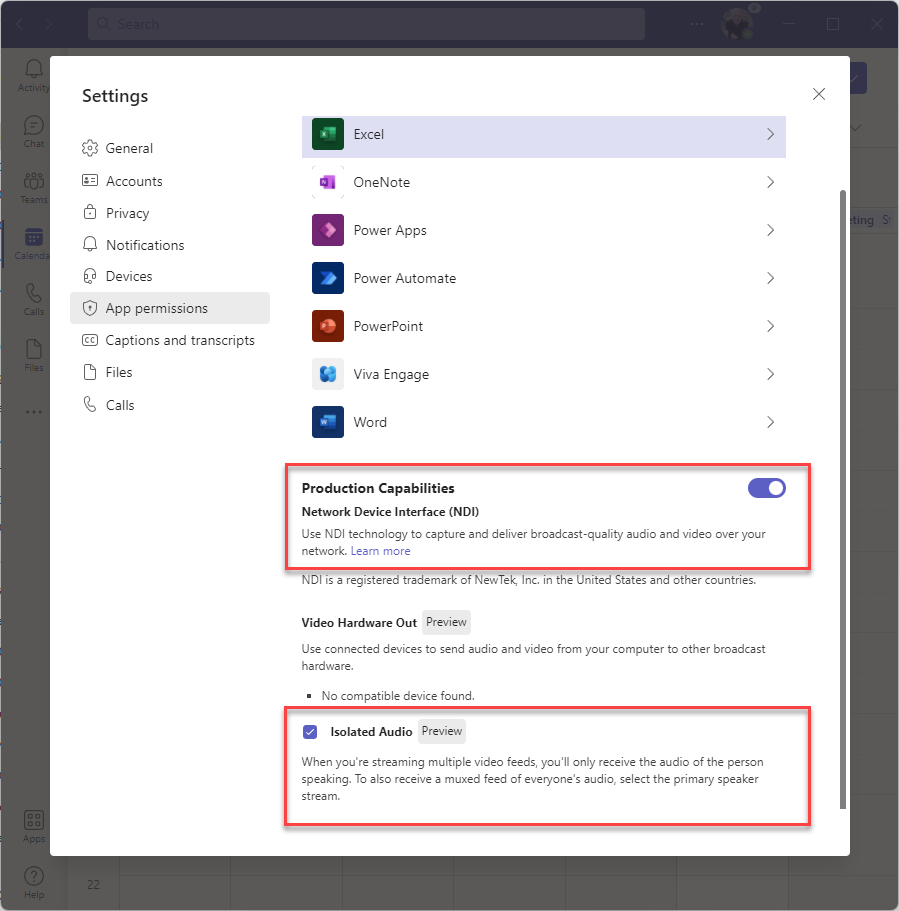This screenshot has height=911, width=899.
Task: Open Chat in the Teams sidebar
Action: click(34, 132)
